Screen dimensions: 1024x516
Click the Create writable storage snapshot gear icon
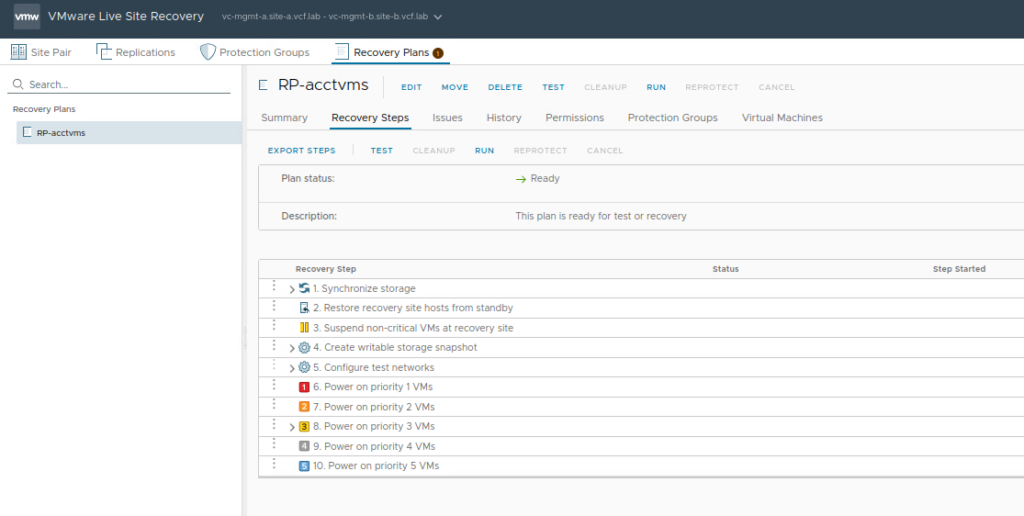tap(304, 348)
